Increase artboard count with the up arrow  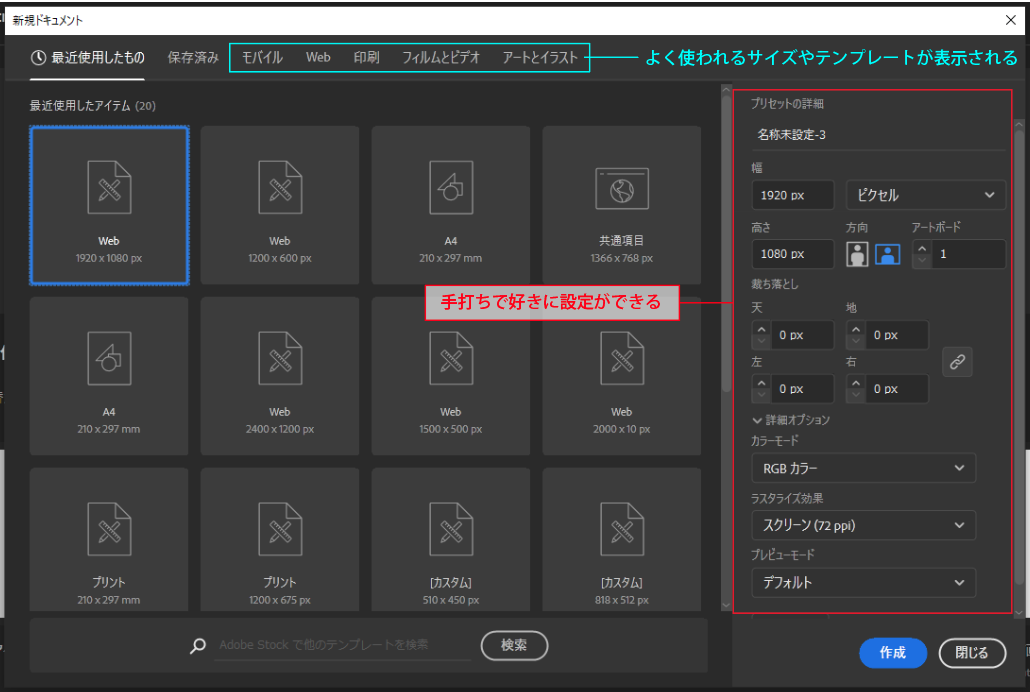(921, 248)
